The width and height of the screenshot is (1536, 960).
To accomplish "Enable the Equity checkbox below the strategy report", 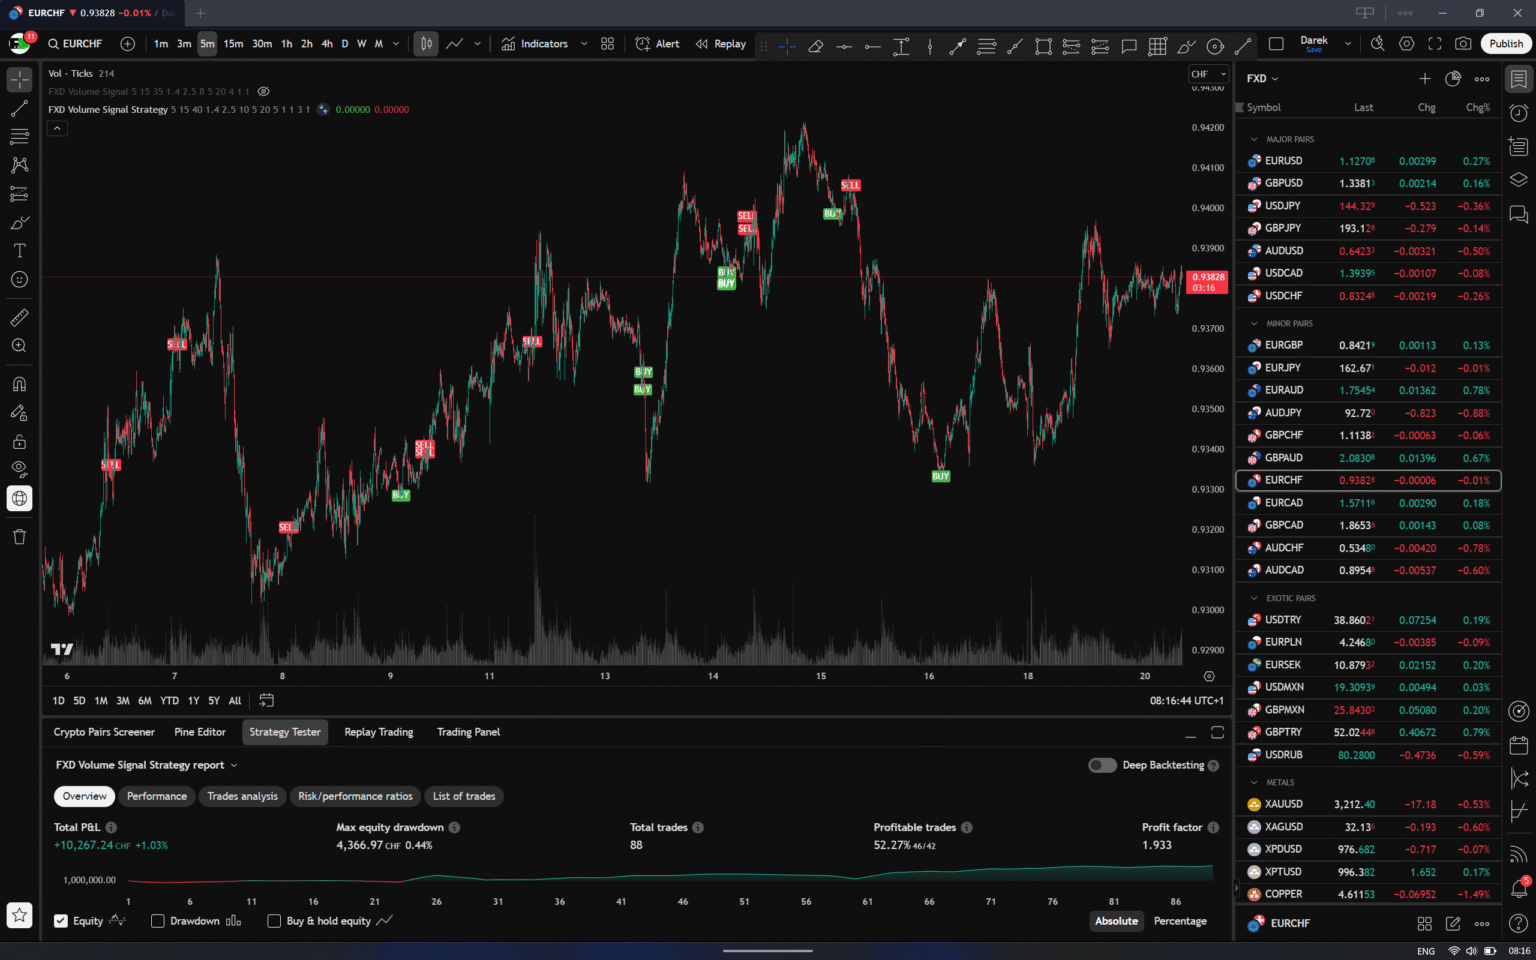I will 61,921.
